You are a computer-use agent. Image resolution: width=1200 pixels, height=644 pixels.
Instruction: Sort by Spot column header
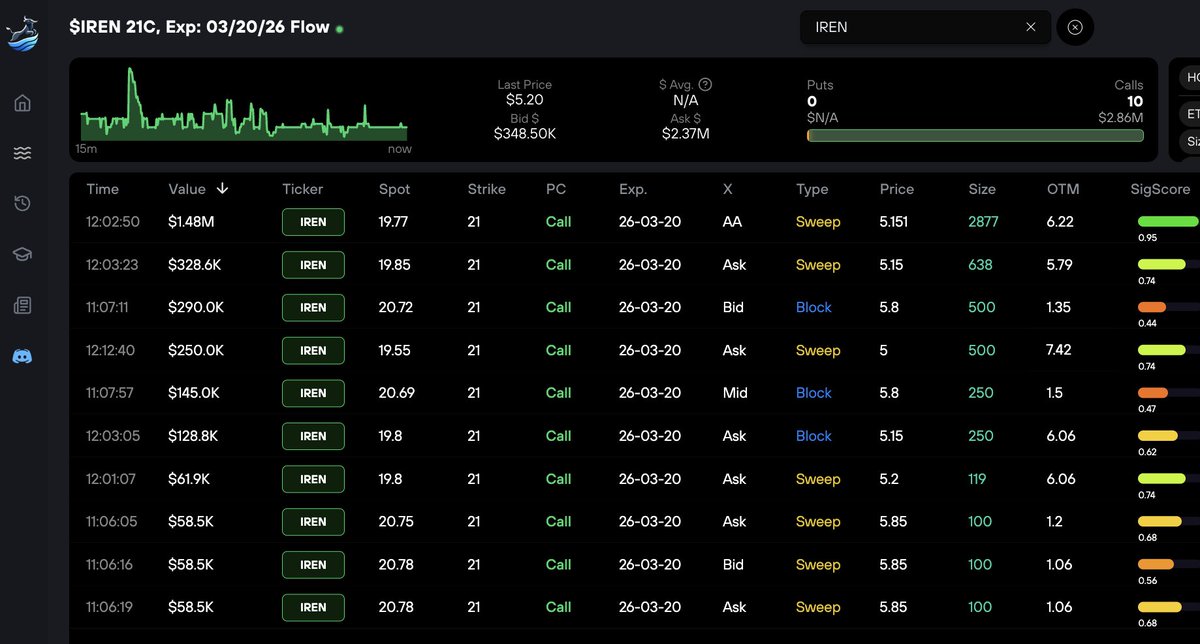(394, 189)
